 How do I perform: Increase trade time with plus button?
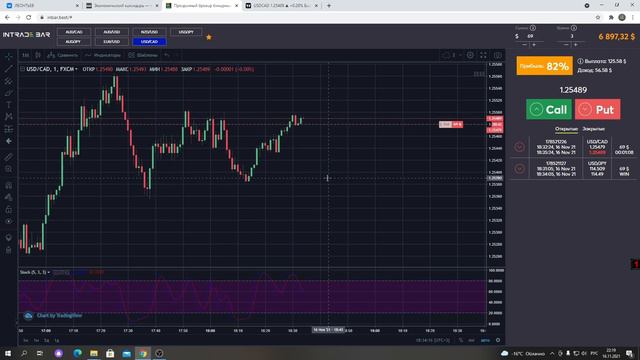click(576, 44)
